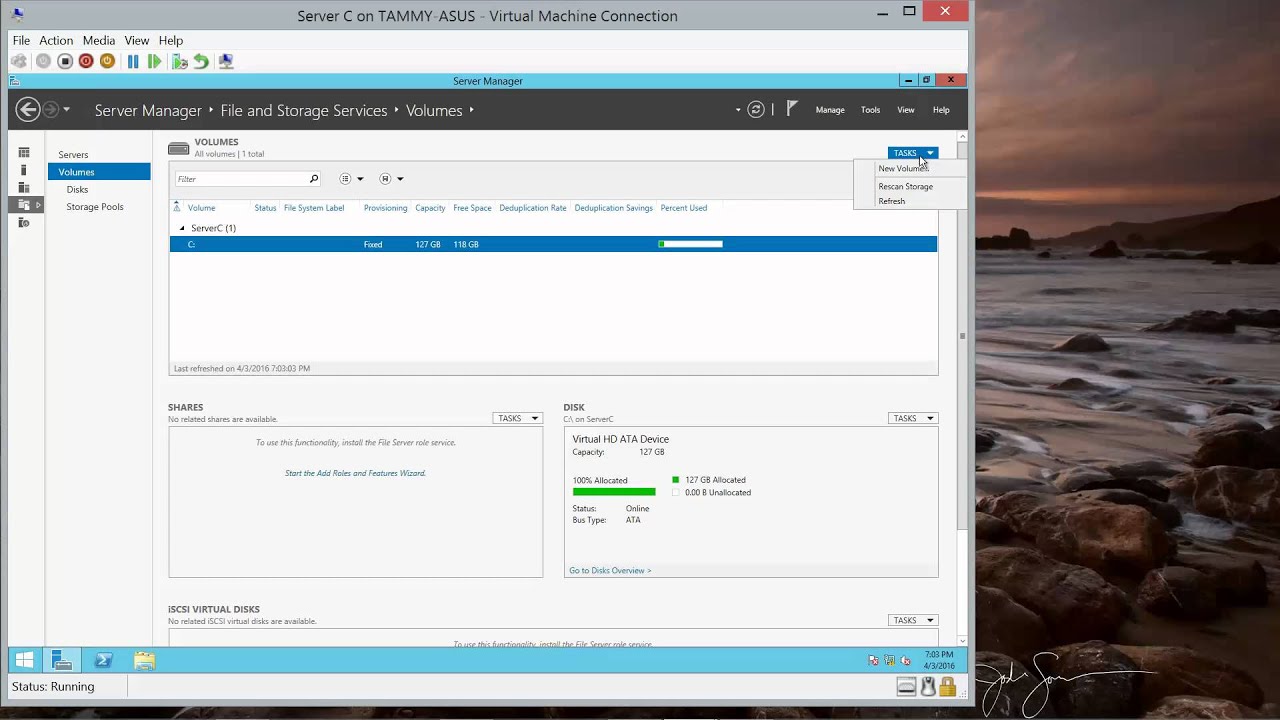This screenshot has height=720, width=1280.
Task: Collapse the ServerC (1) group
Action: pyautogui.click(x=182, y=228)
